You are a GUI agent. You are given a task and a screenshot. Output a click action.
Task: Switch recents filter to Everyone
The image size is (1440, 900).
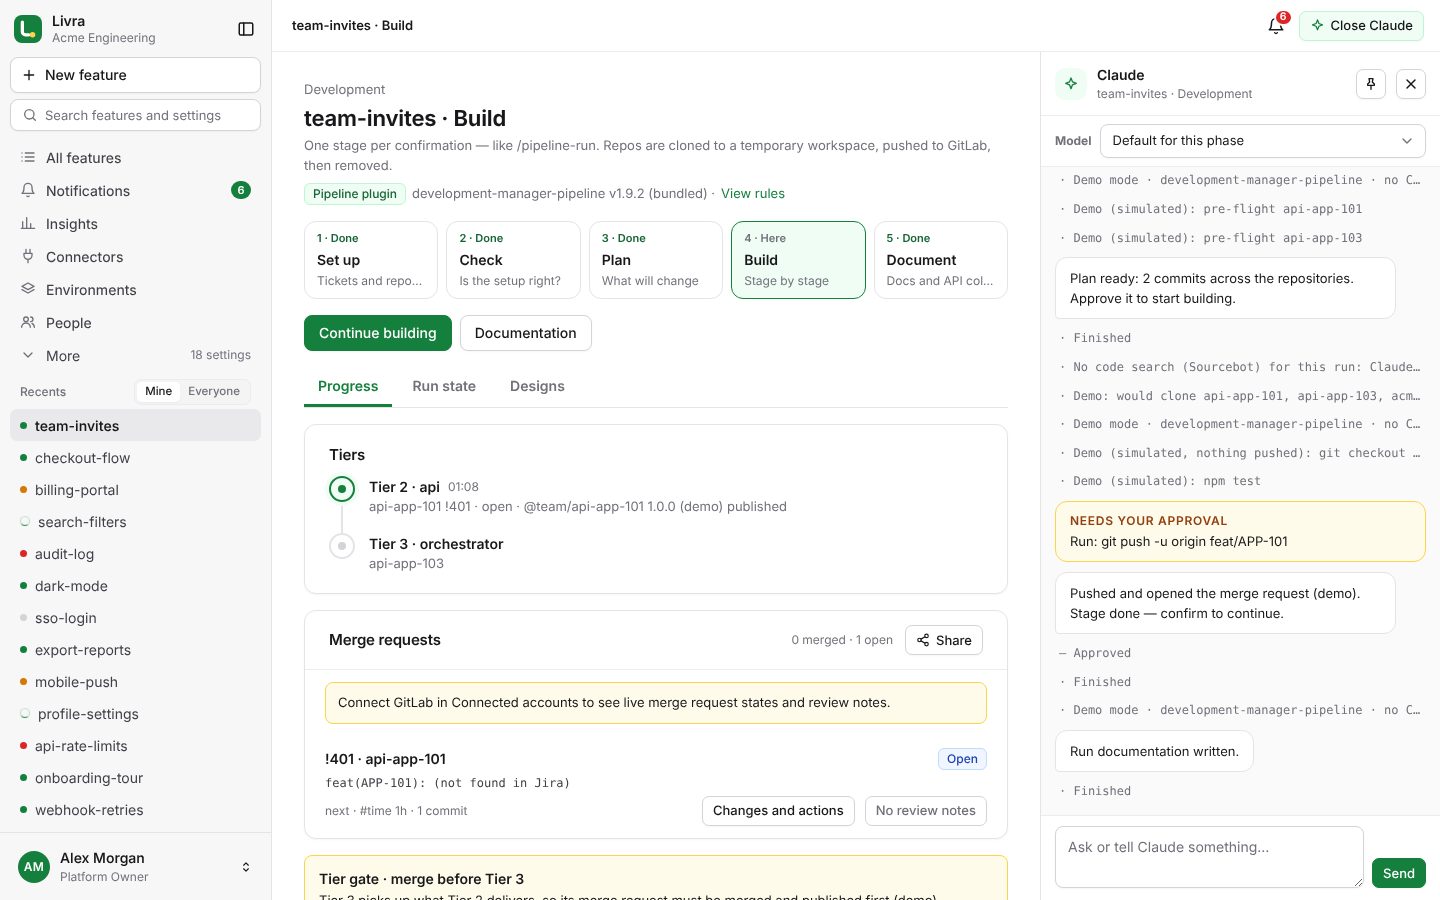[x=214, y=391]
